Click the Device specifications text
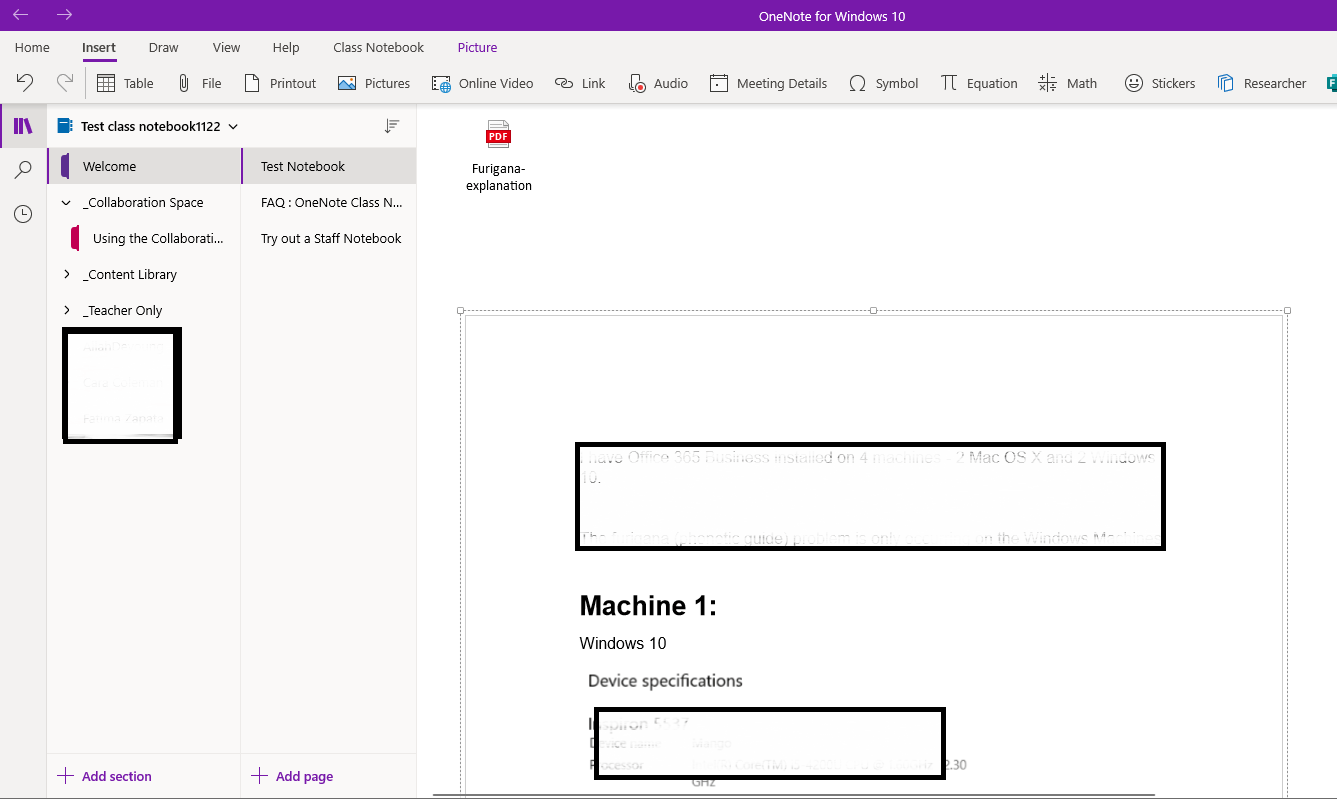1337x799 pixels. [665, 681]
